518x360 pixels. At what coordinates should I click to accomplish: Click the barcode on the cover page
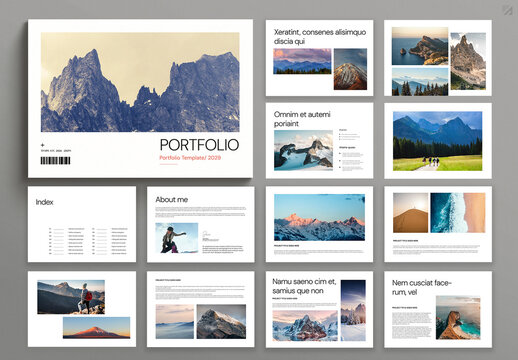55,161
